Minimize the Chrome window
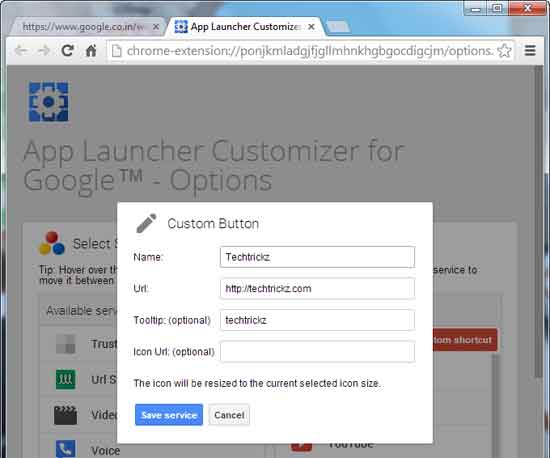Screen dimensions: 550x458 click(476, 8)
